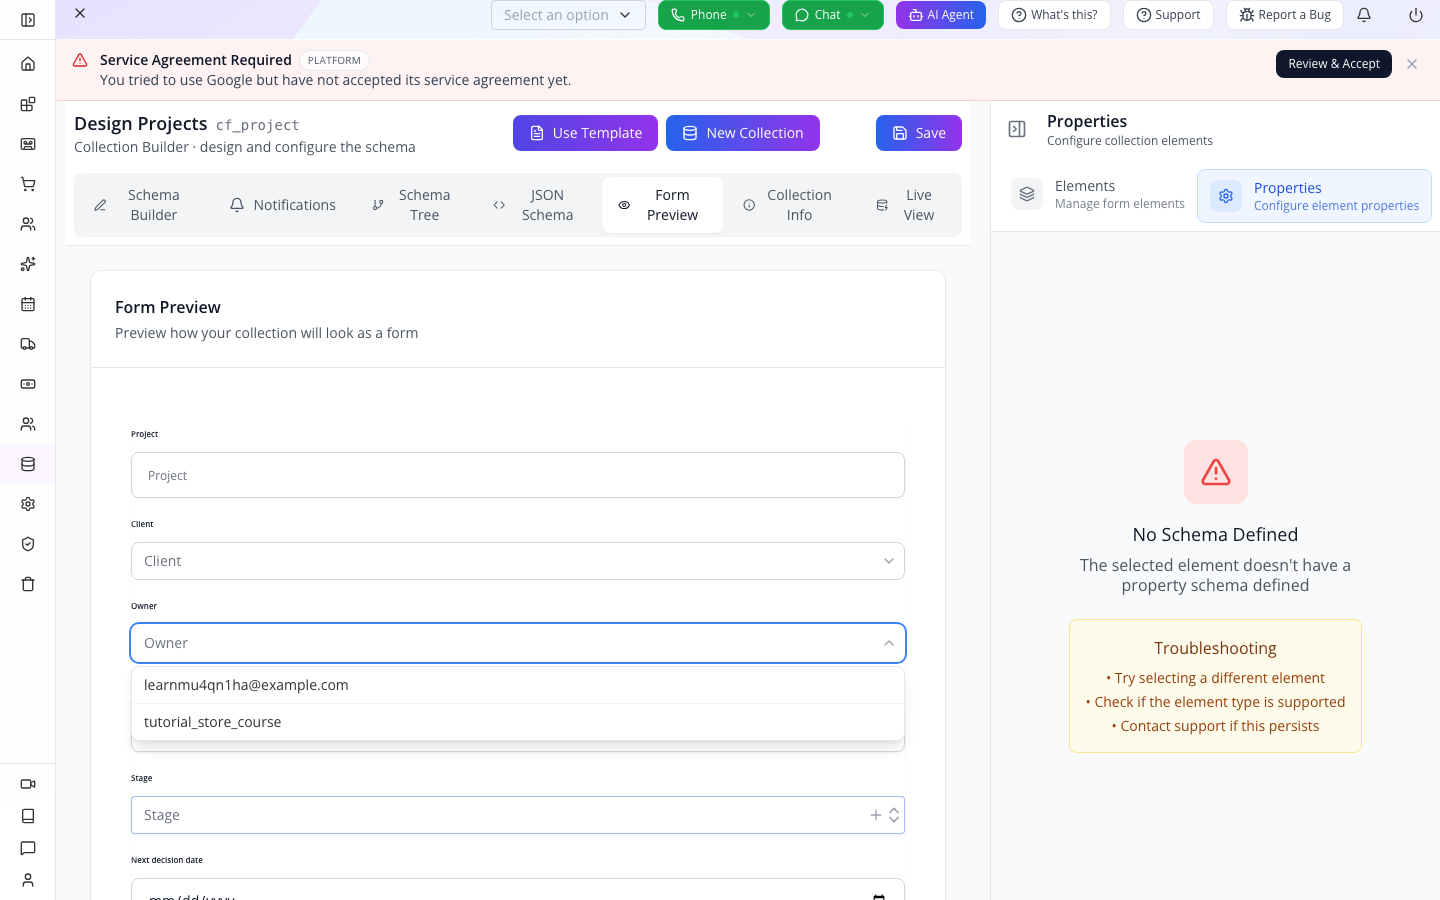Open the Client dropdown field
This screenshot has height=900, width=1440.
(518, 561)
